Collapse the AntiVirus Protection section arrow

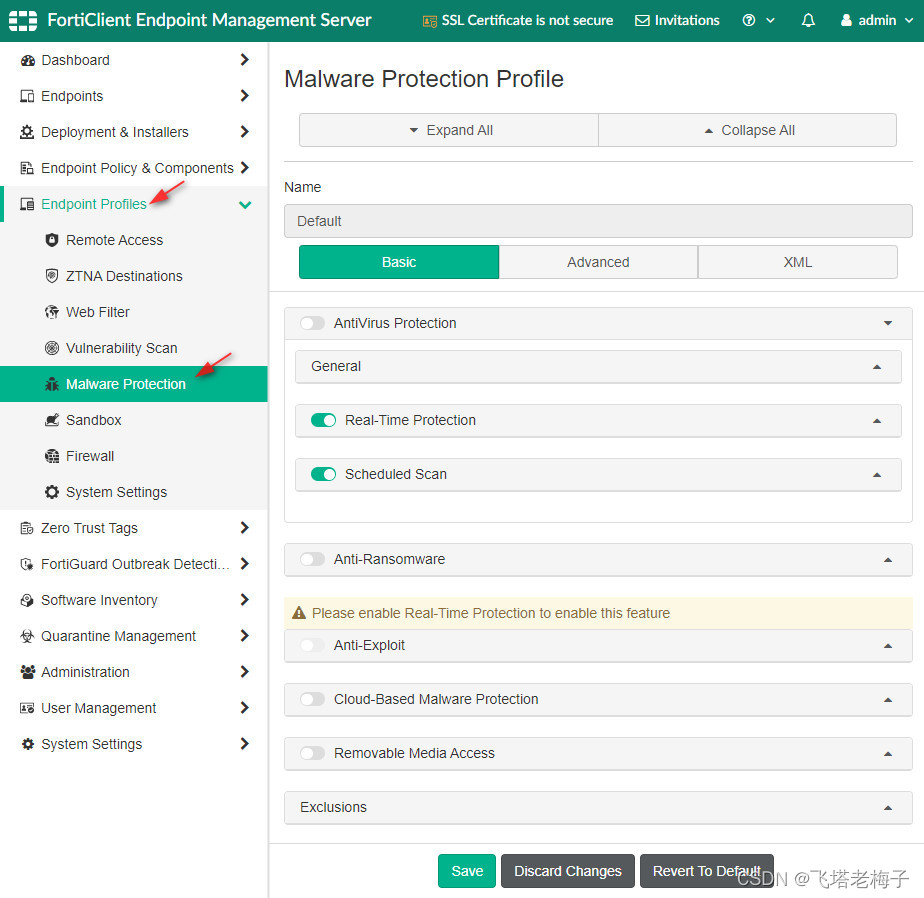click(888, 323)
